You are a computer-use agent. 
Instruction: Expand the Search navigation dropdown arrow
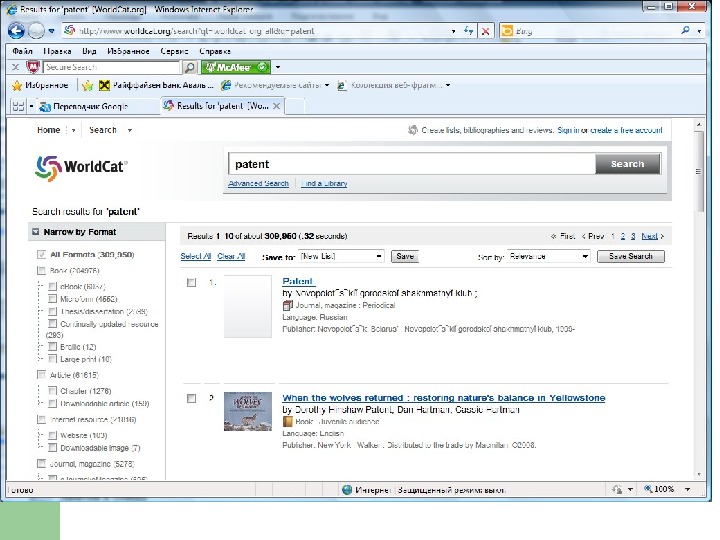(130, 130)
